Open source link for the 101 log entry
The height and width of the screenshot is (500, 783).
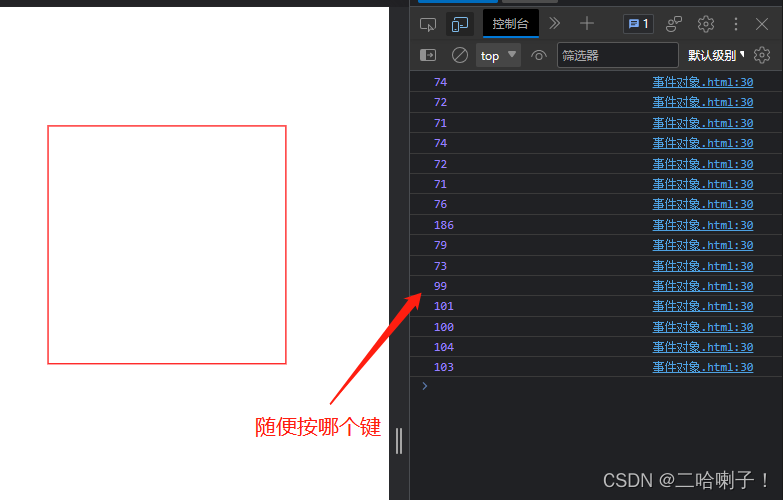pyautogui.click(x=703, y=306)
